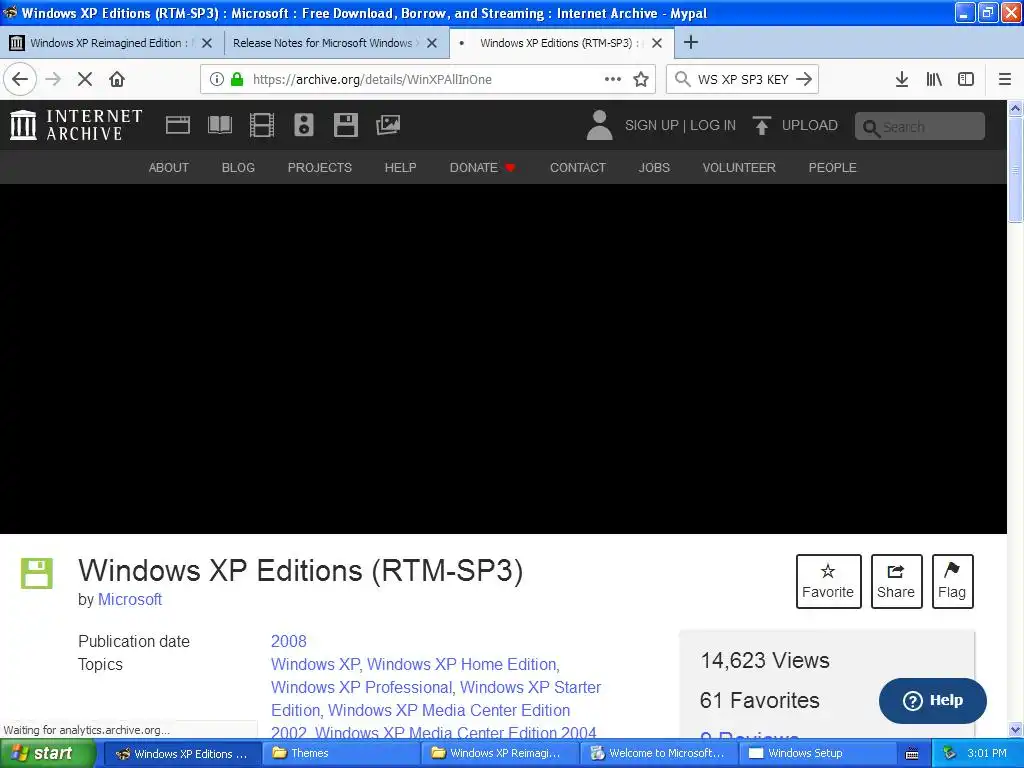Click the Flag button

(952, 581)
